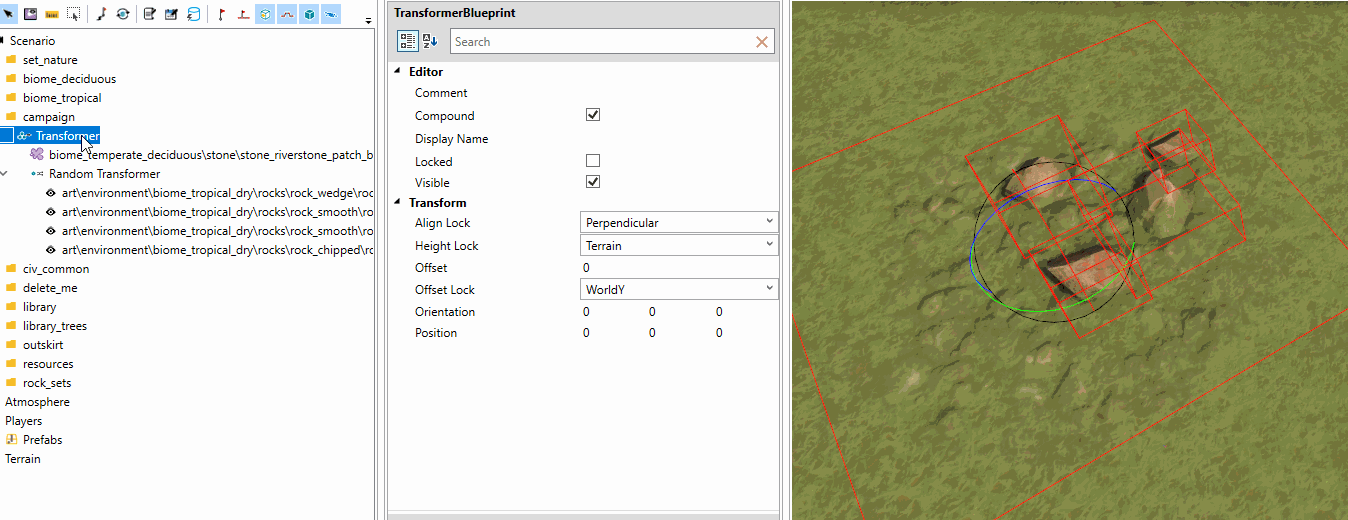Click the yellow ruler measure tool
The height and width of the screenshot is (520, 1348).
[x=51, y=15]
